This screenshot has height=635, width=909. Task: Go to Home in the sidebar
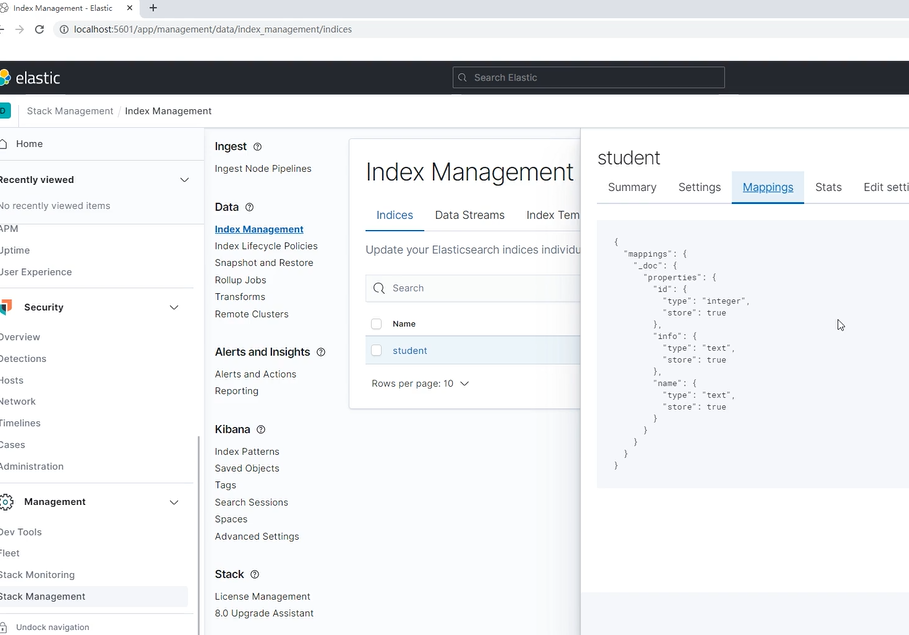(30, 144)
